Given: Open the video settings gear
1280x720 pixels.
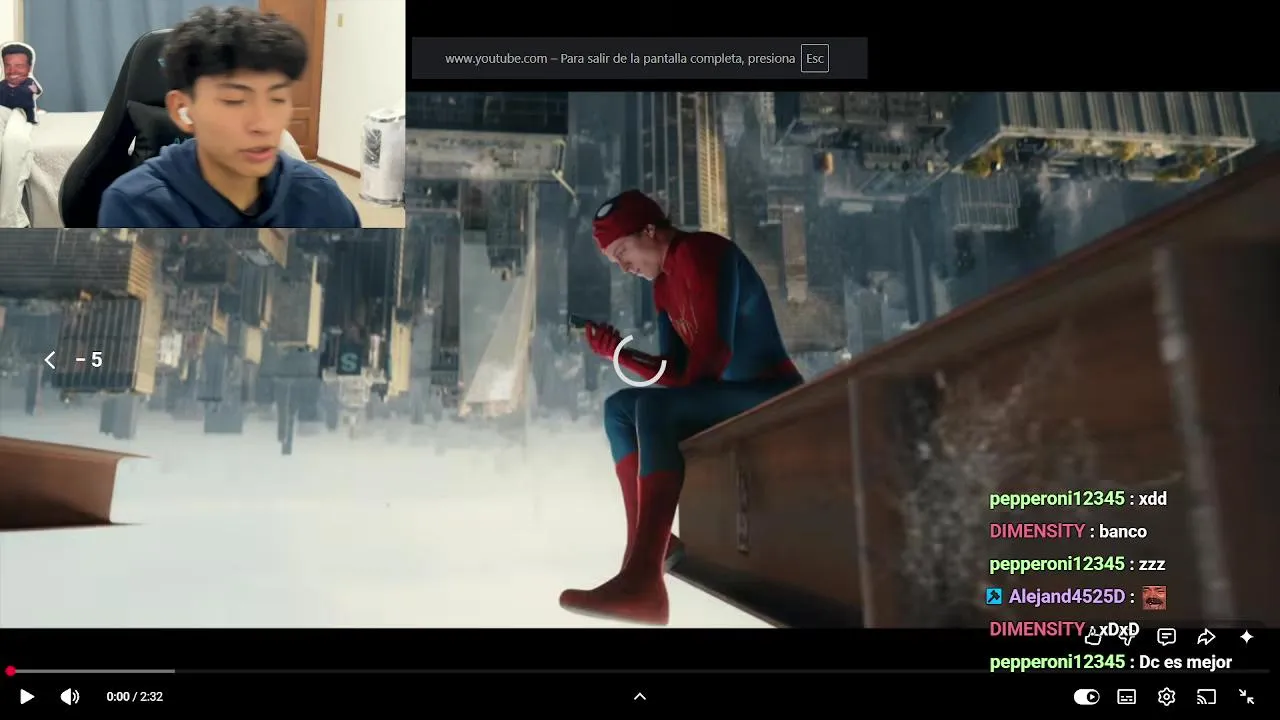Looking at the screenshot, I should pos(1166,697).
